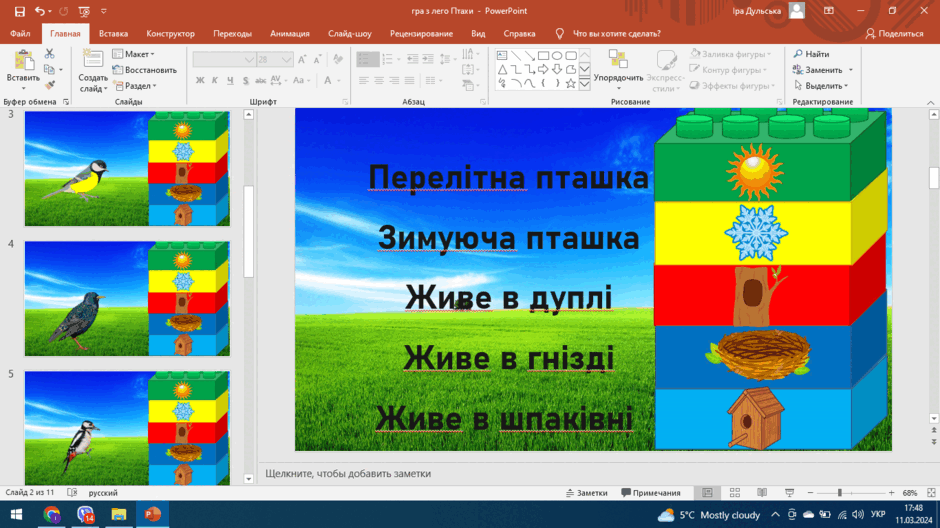Open the Анимация tab
940x528 pixels.
[x=290, y=34]
